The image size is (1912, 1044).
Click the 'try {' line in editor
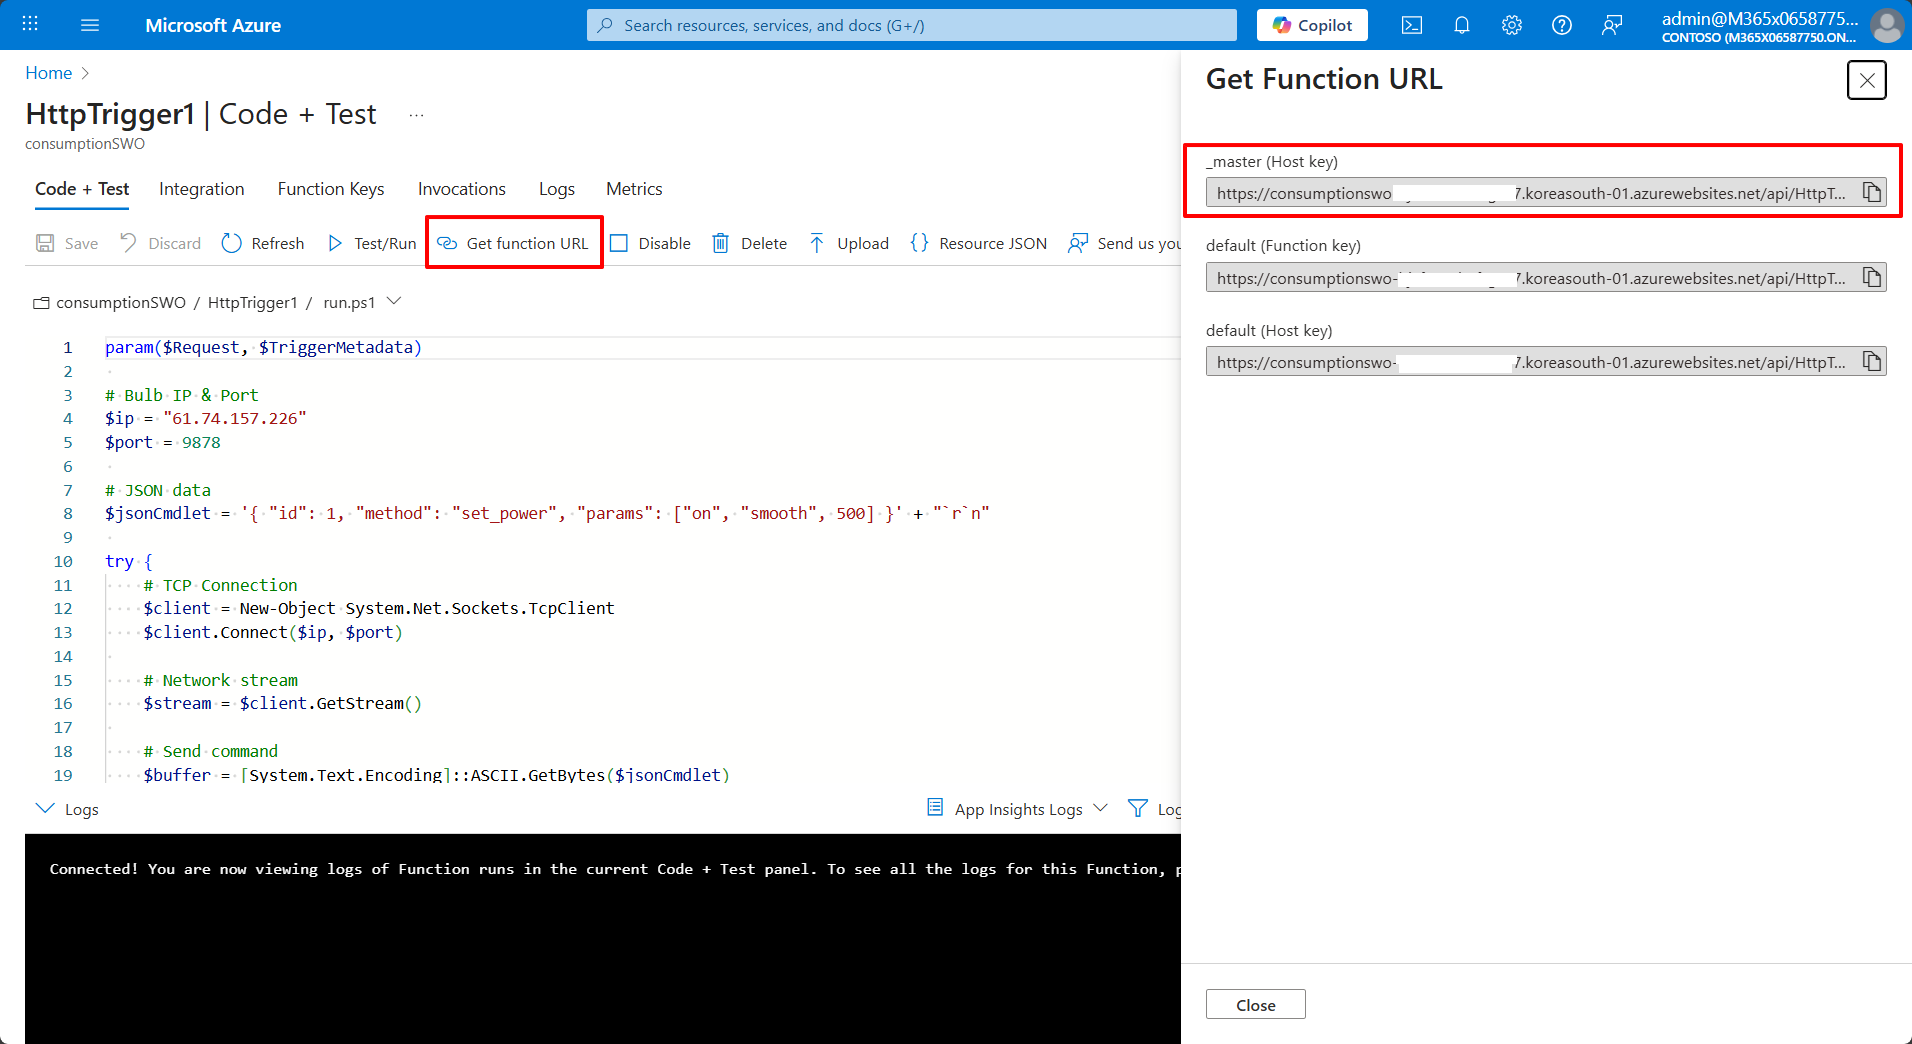pos(128,561)
